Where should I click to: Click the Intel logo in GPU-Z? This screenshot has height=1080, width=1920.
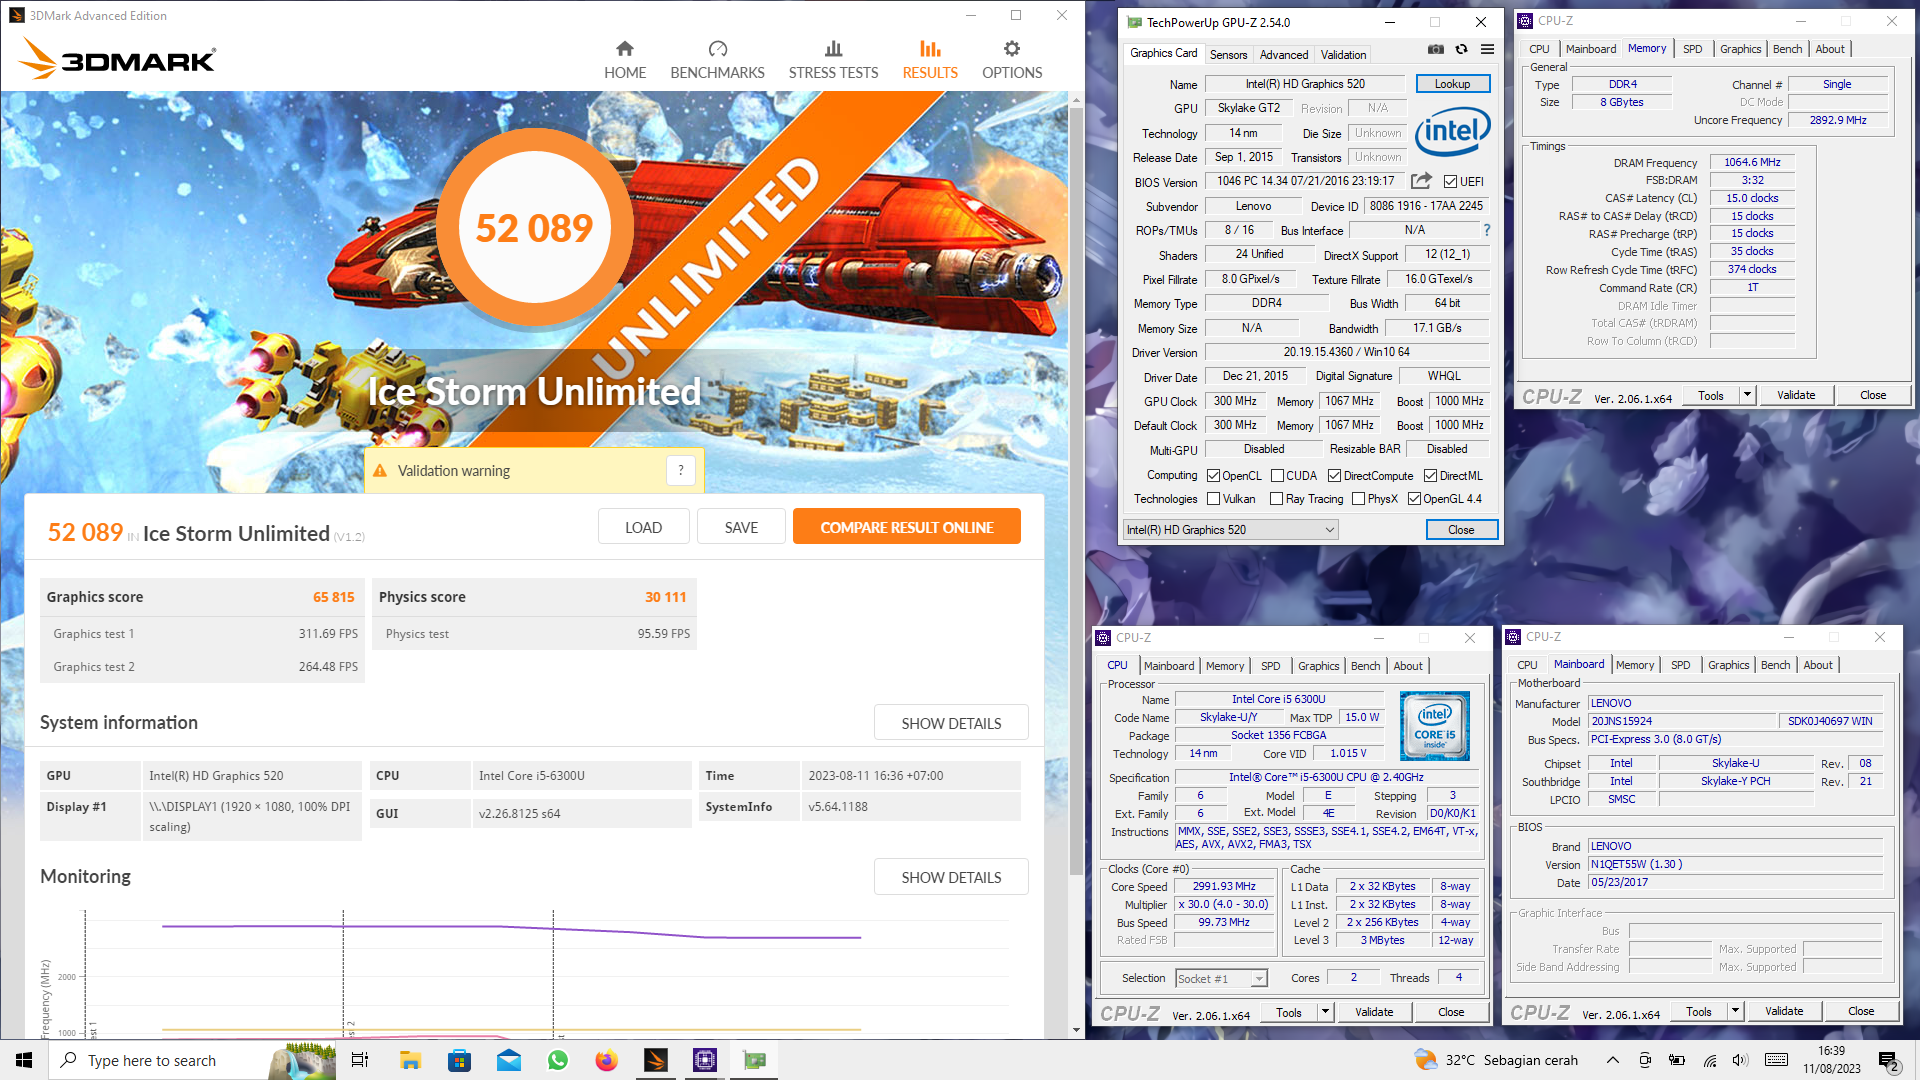tap(1452, 131)
